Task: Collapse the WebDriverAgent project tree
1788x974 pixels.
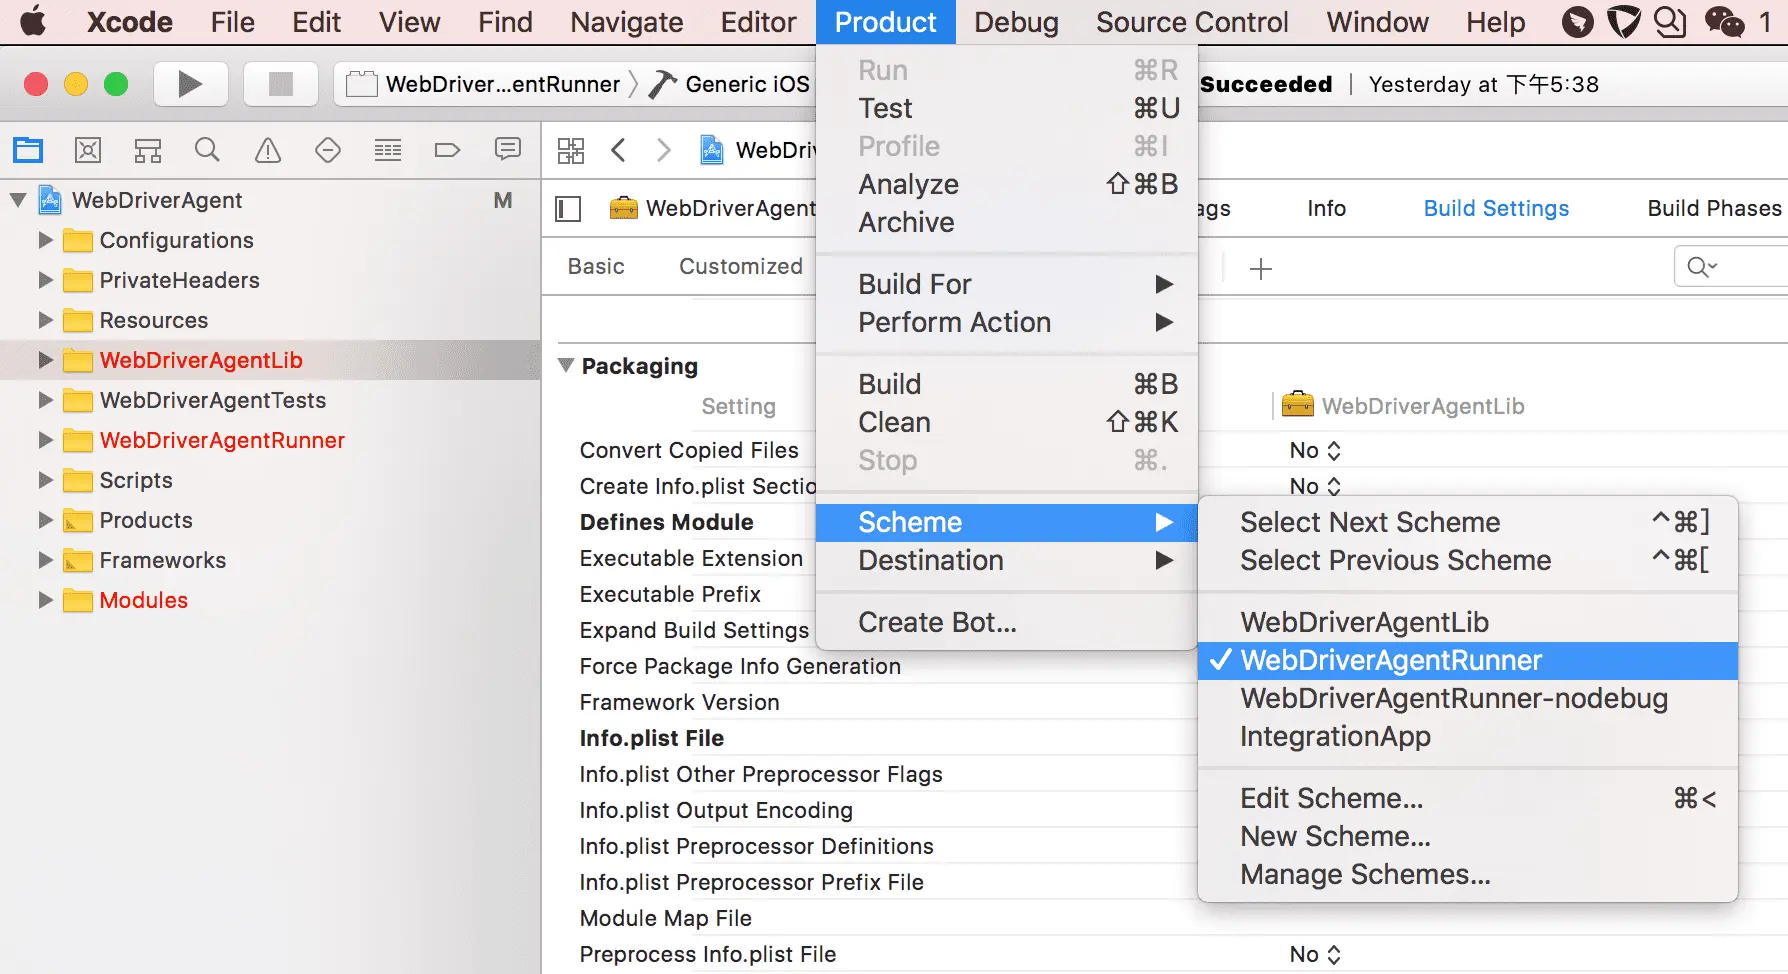Action: [x=18, y=200]
